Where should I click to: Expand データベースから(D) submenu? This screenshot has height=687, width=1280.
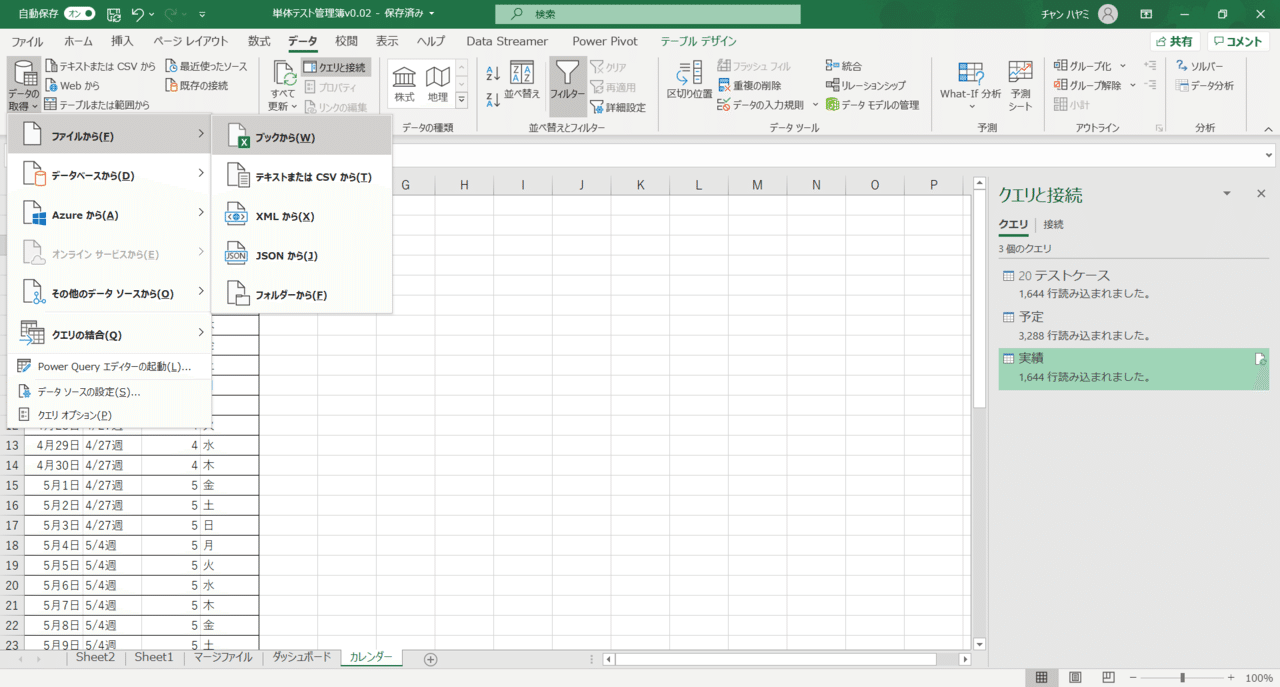click(110, 175)
